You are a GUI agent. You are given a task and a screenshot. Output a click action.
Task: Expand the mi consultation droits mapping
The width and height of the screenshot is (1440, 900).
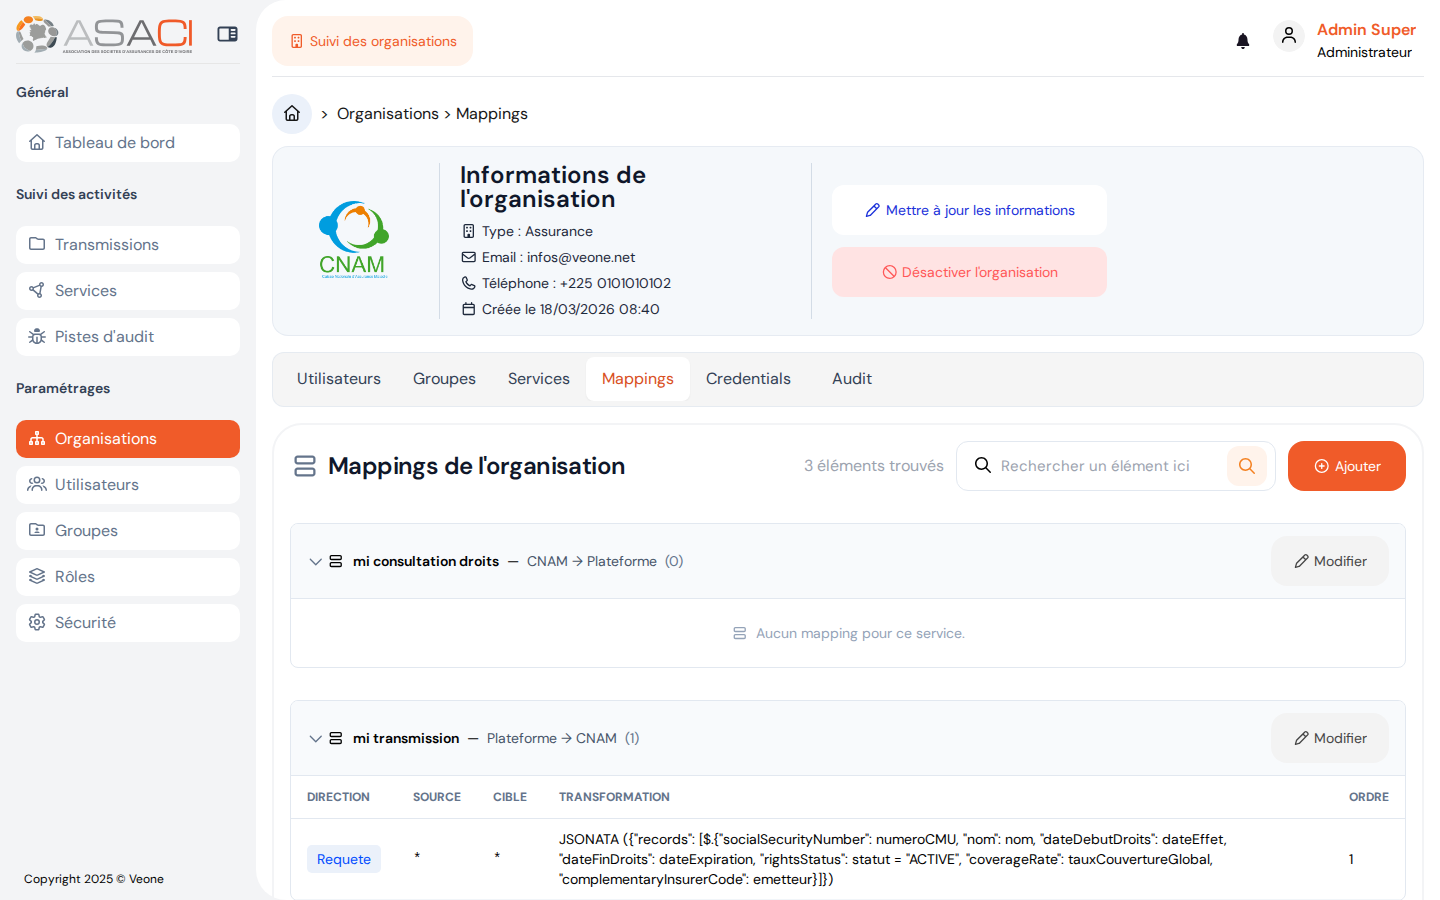[316, 561]
